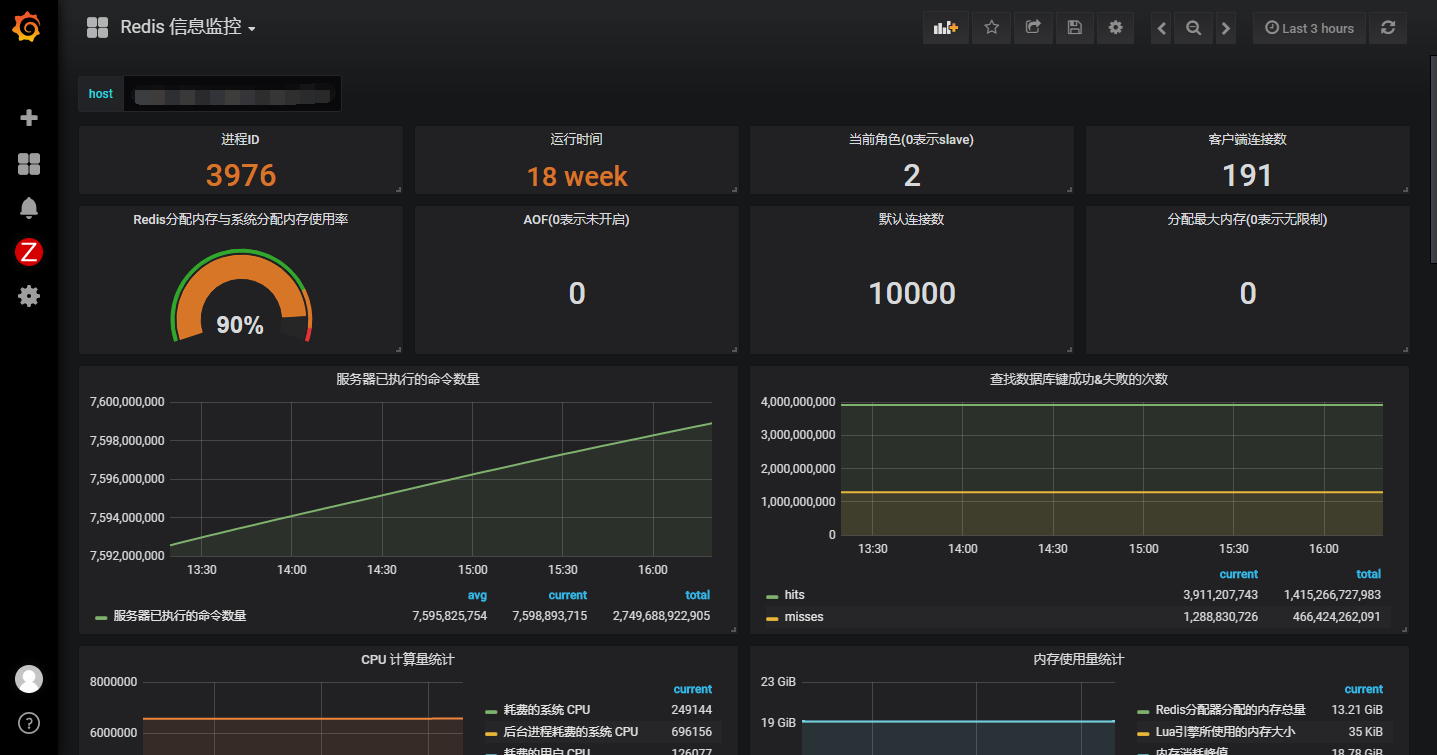Open dashboard settings gear in toolbar
The height and width of the screenshot is (755, 1437).
point(1115,28)
